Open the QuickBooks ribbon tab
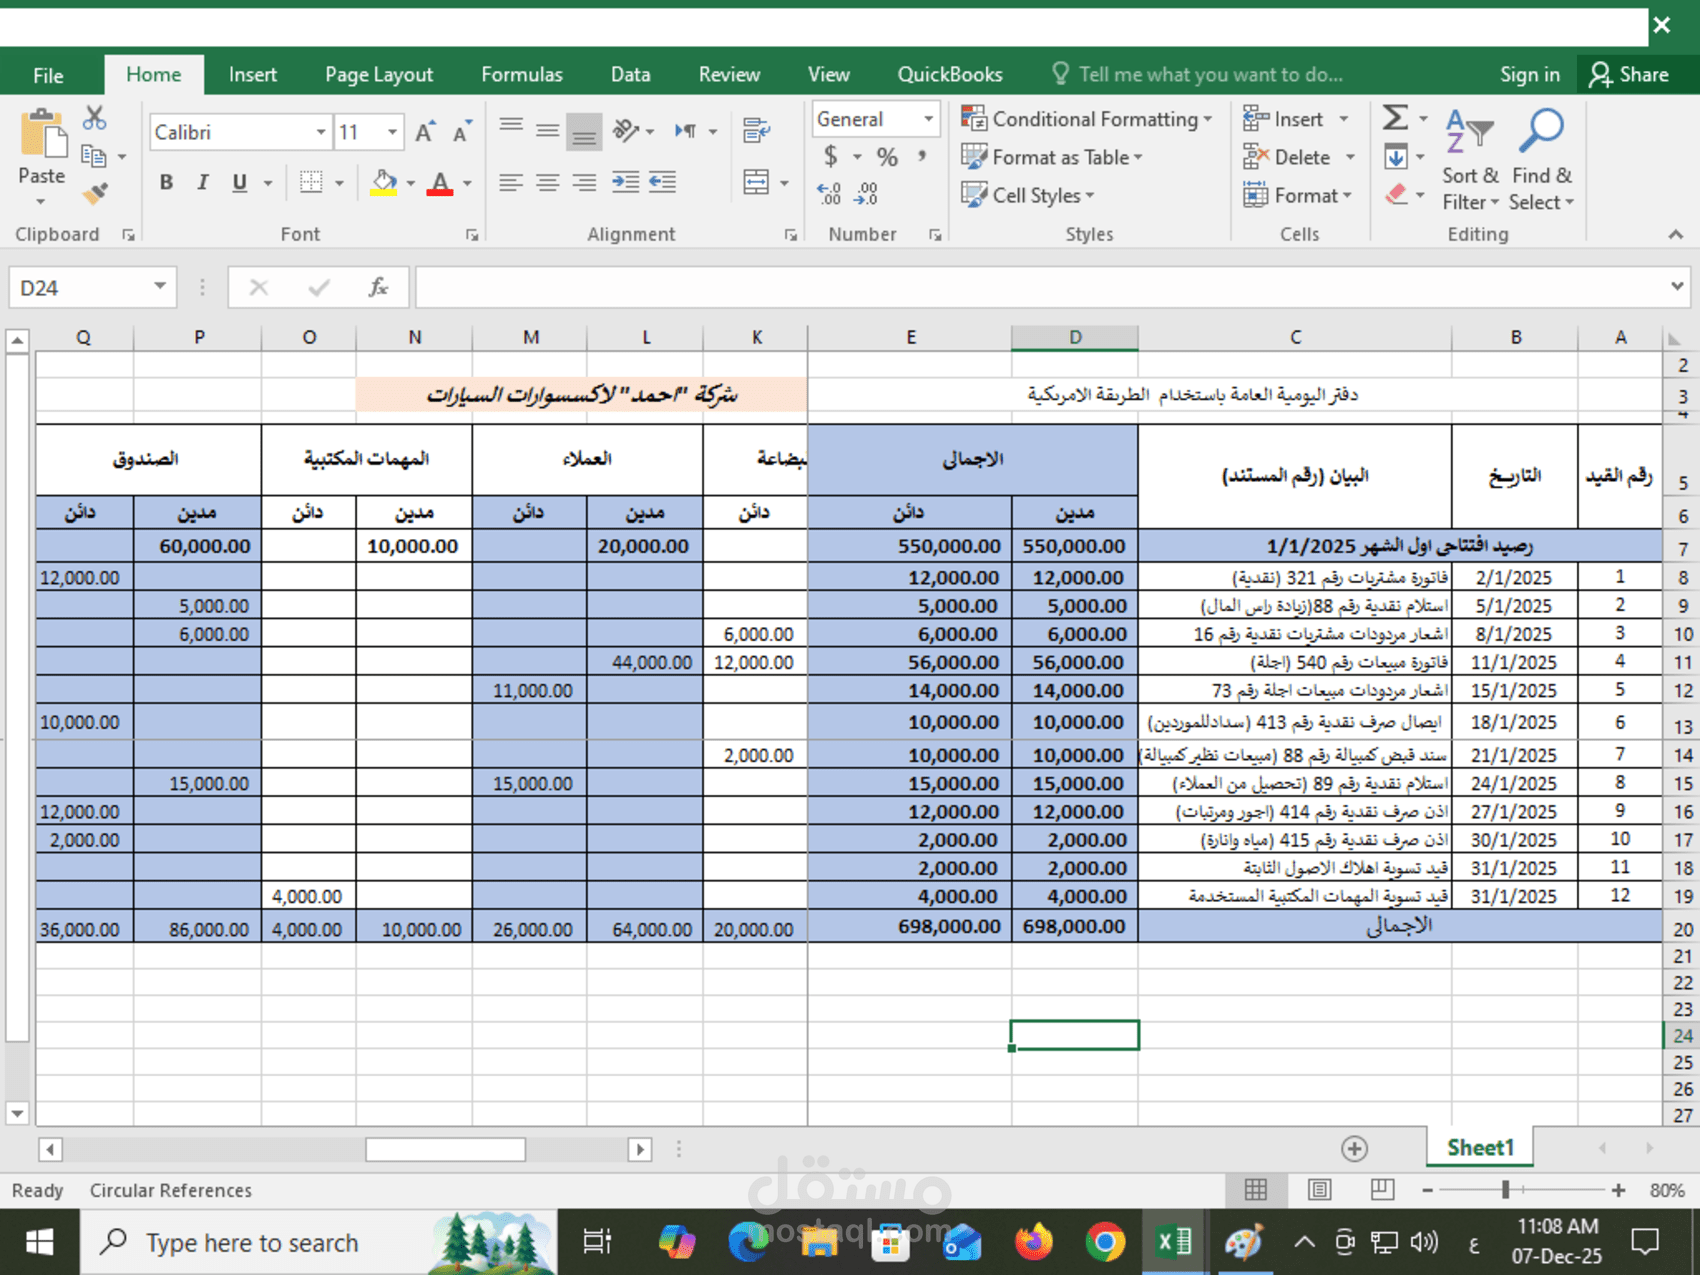Image resolution: width=1700 pixels, height=1275 pixels. click(949, 73)
